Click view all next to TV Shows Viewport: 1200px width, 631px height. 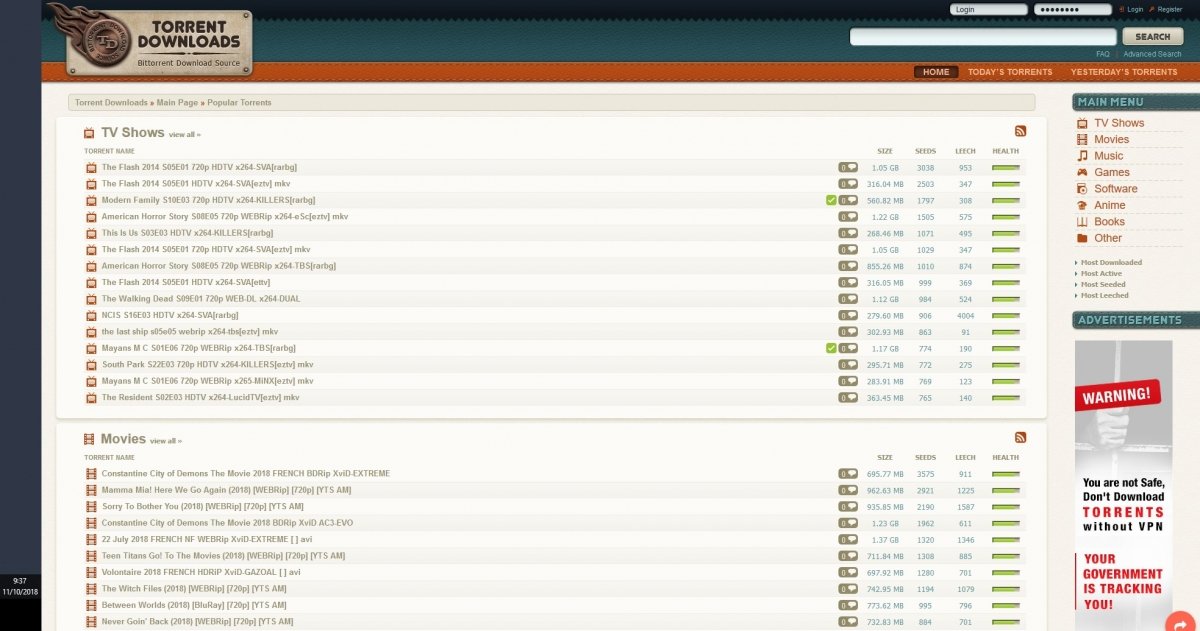coord(184,134)
